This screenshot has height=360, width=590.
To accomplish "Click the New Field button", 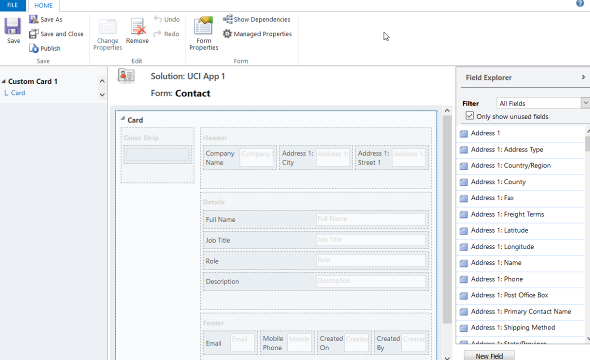I will [x=489, y=356].
